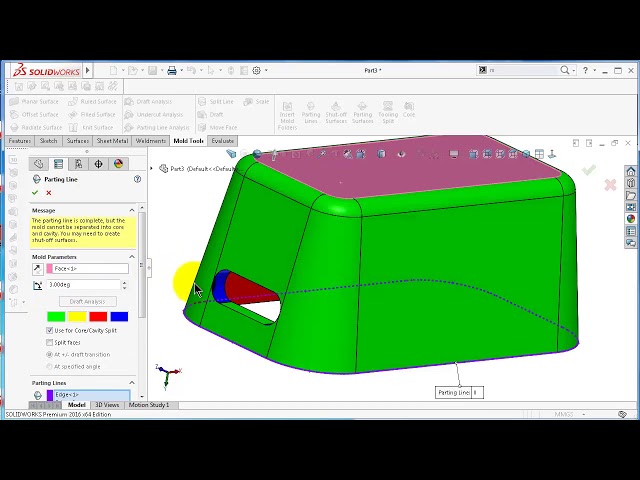Select the Planar Surface ribbon tool
This screenshot has height=480, width=640.
(34, 102)
